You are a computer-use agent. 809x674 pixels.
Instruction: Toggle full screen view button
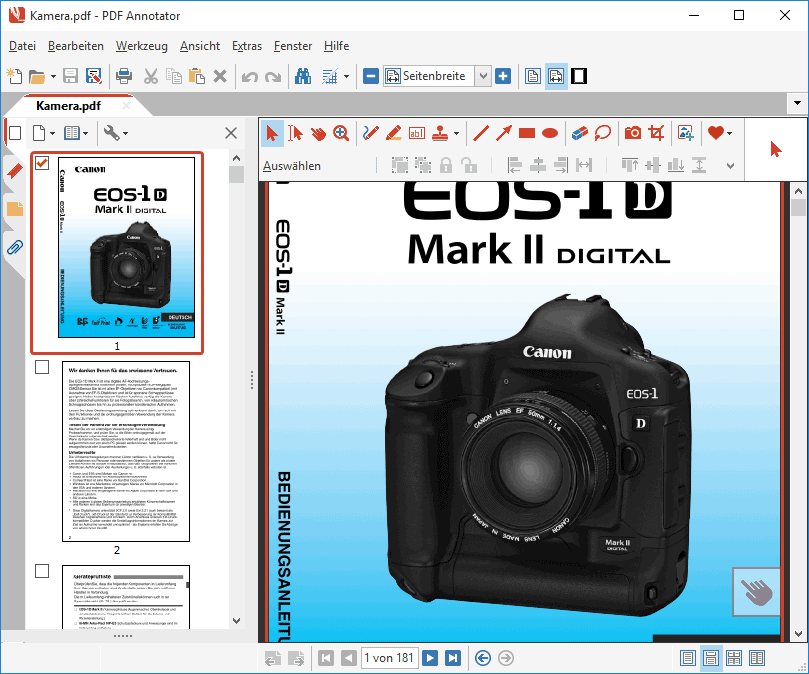pos(579,76)
